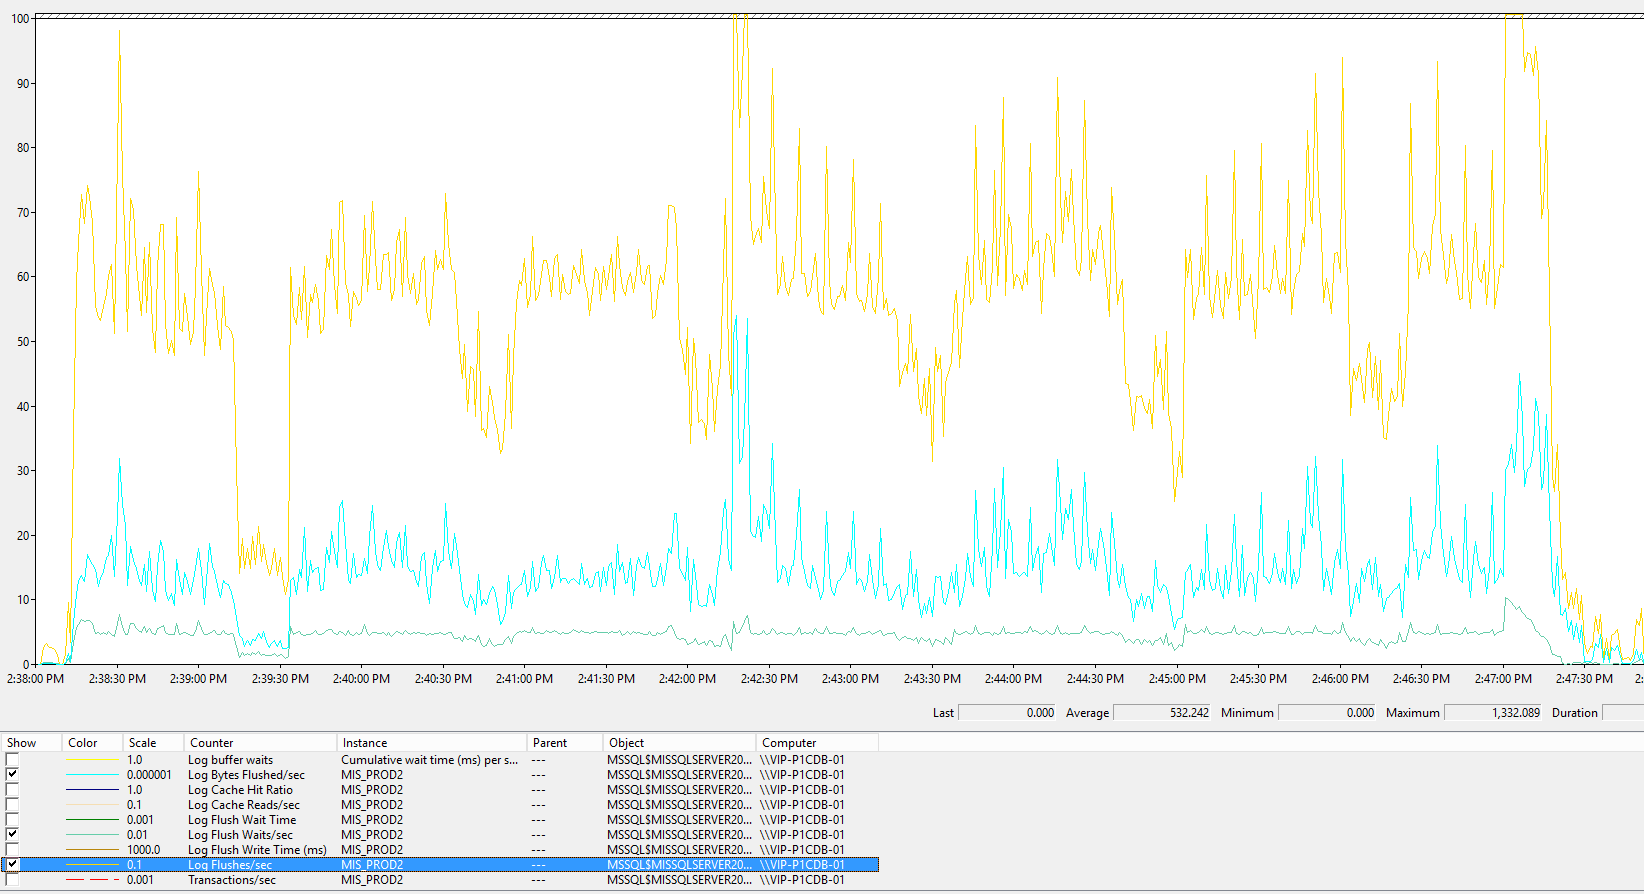Enable Log Flush Write Time (ms) checkbox

12,850
